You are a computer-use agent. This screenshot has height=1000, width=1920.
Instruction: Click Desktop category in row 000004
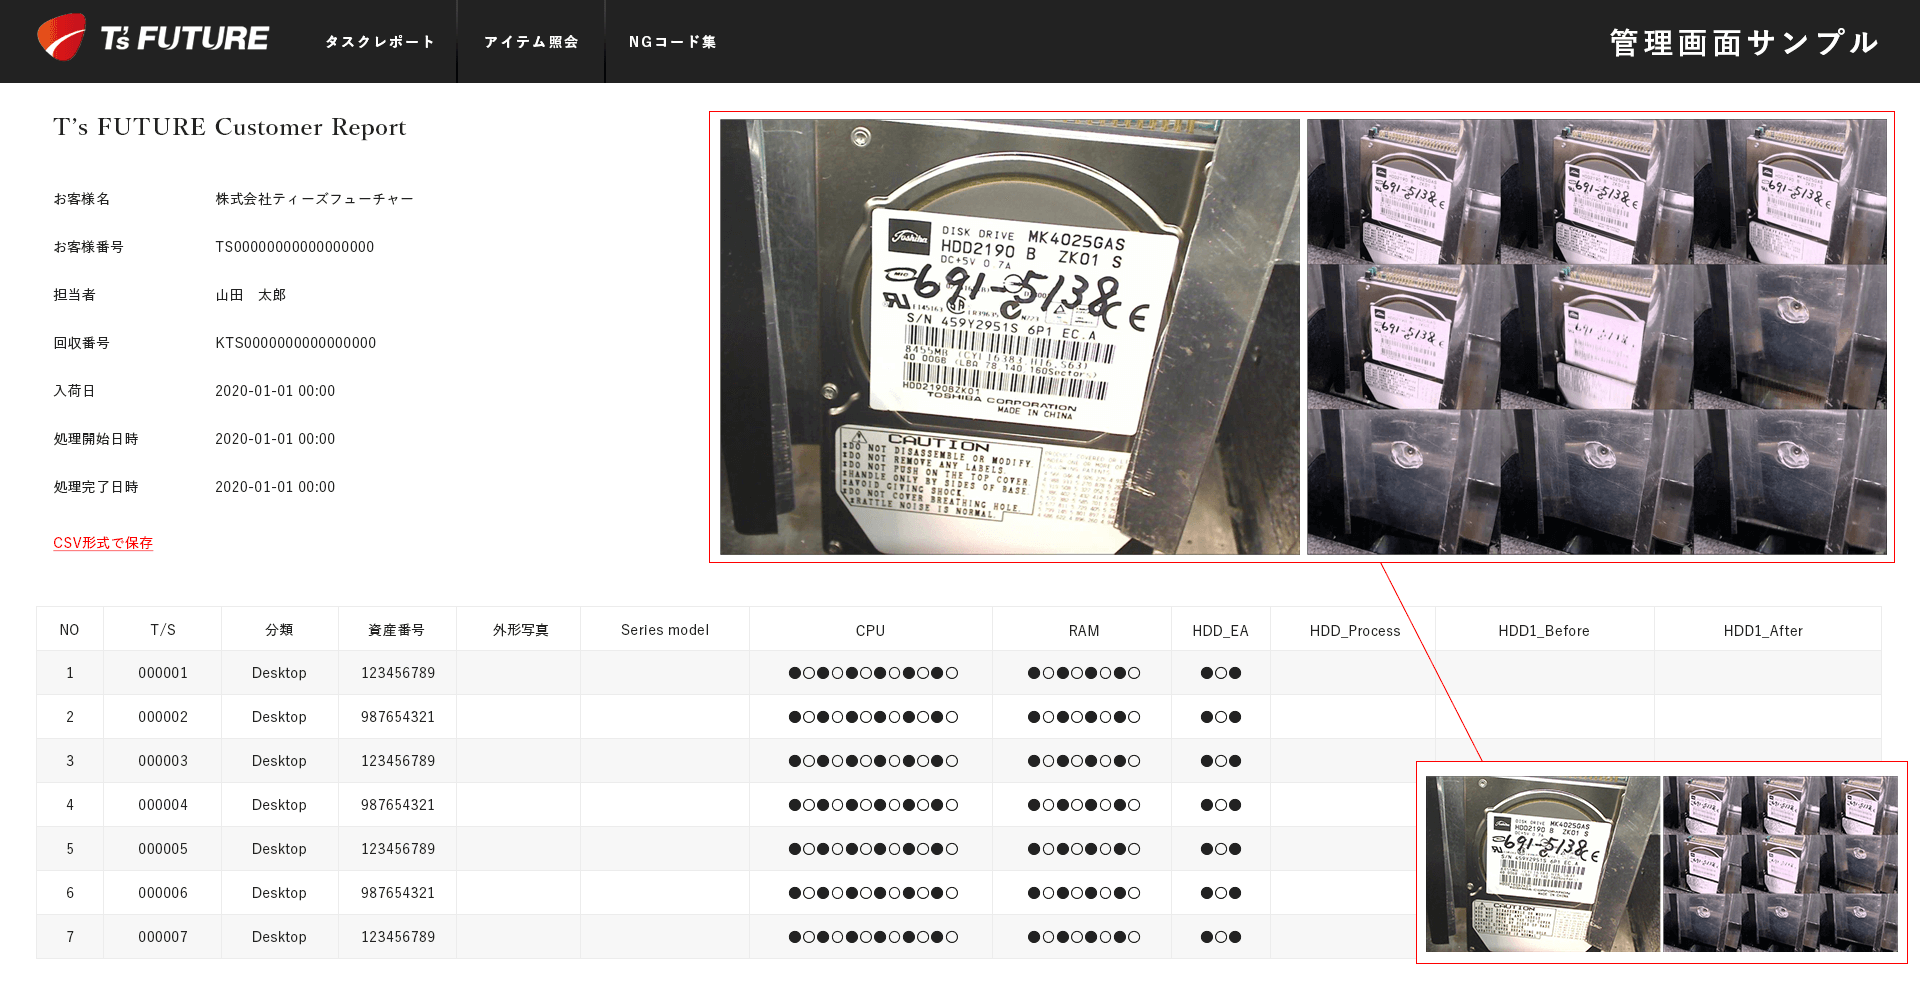pos(279,805)
